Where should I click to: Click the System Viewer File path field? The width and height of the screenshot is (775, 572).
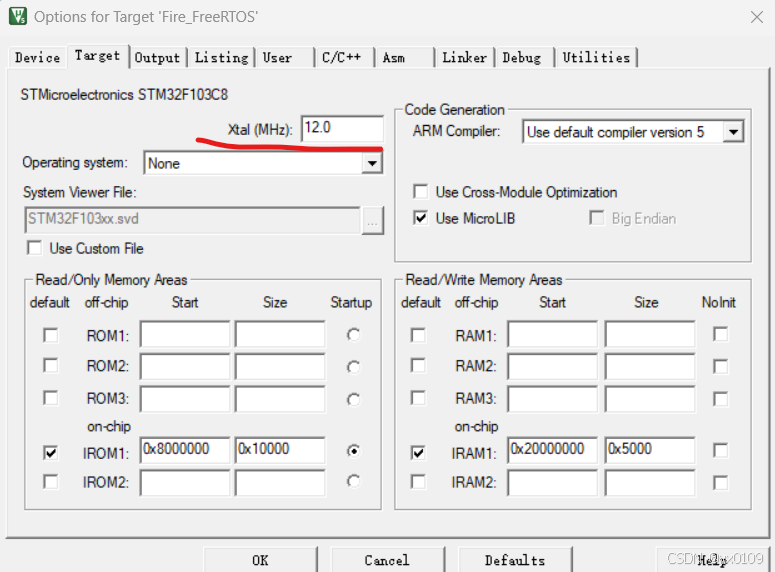point(192,219)
